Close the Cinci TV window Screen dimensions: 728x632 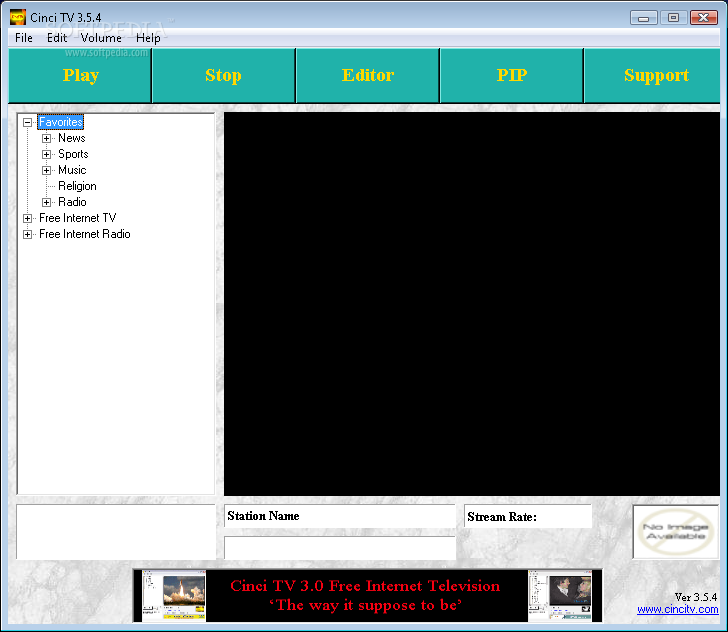coord(704,18)
